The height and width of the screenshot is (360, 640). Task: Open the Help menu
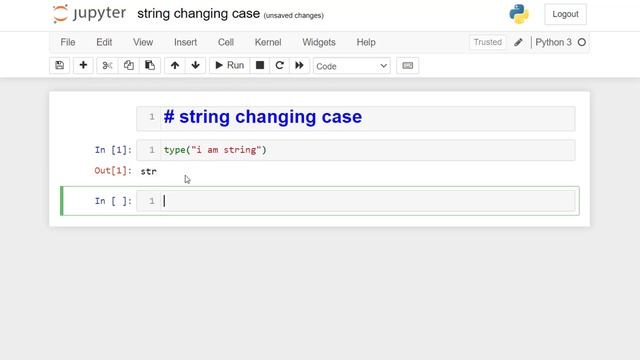coord(366,42)
